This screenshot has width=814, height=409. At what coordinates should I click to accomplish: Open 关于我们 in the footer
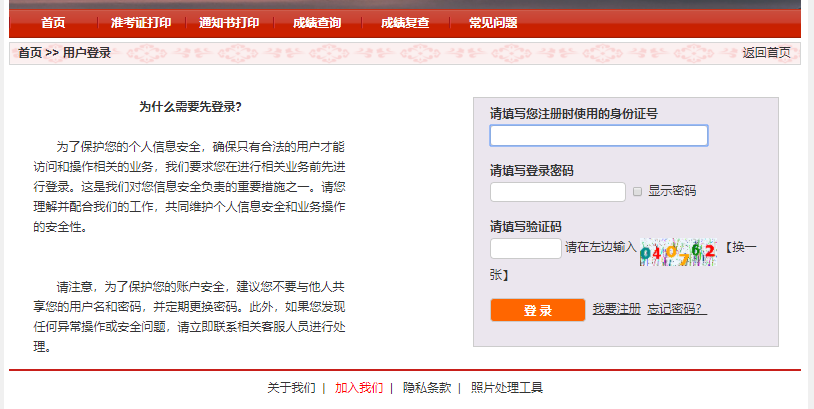coord(291,388)
